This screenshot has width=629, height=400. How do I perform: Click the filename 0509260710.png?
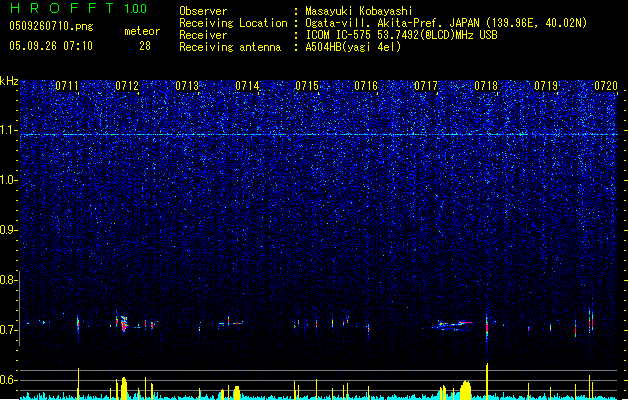pyautogui.click(x=51, y=26)
